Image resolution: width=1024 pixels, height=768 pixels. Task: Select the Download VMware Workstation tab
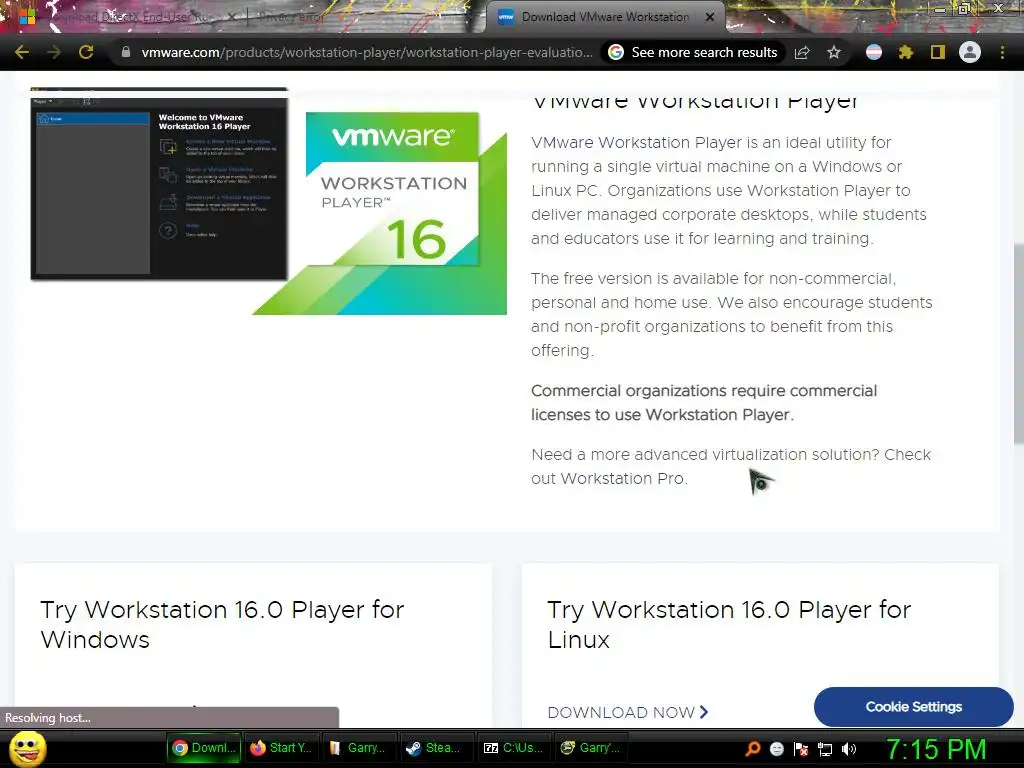pyautogui.click(x=605, y=17)
